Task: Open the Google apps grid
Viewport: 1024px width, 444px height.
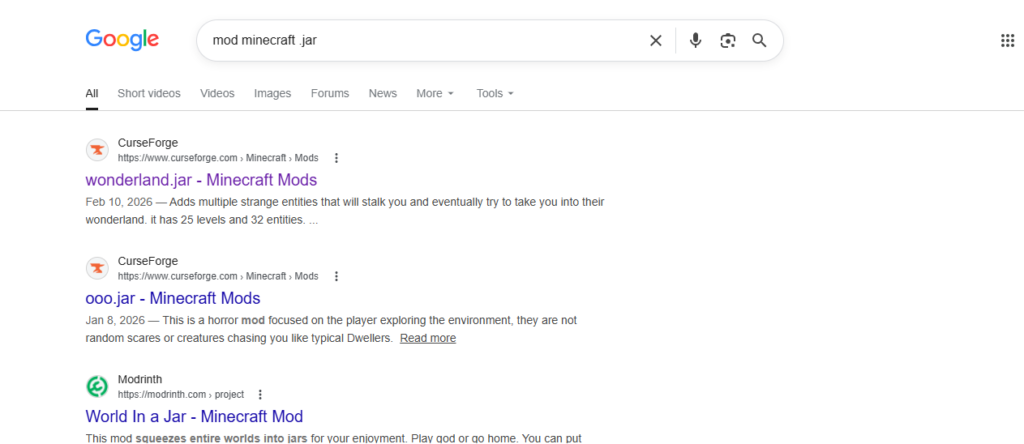Action: (x=1008, y=40)
